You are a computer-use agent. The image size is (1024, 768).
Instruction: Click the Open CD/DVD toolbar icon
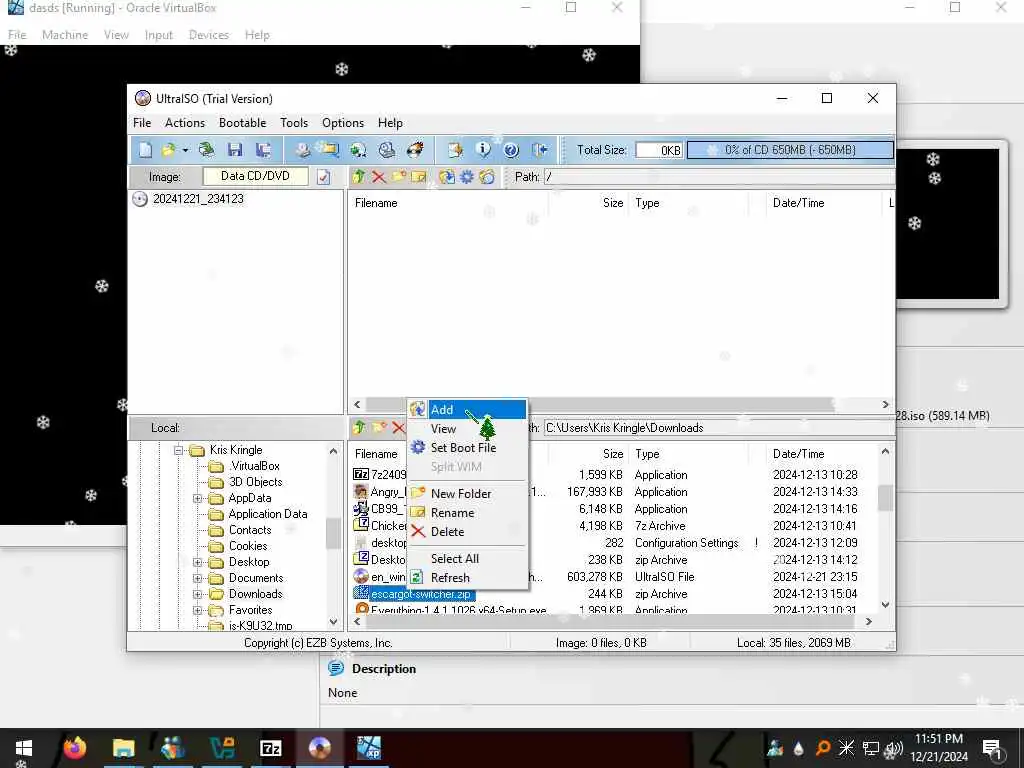click(x=206, y=150)
